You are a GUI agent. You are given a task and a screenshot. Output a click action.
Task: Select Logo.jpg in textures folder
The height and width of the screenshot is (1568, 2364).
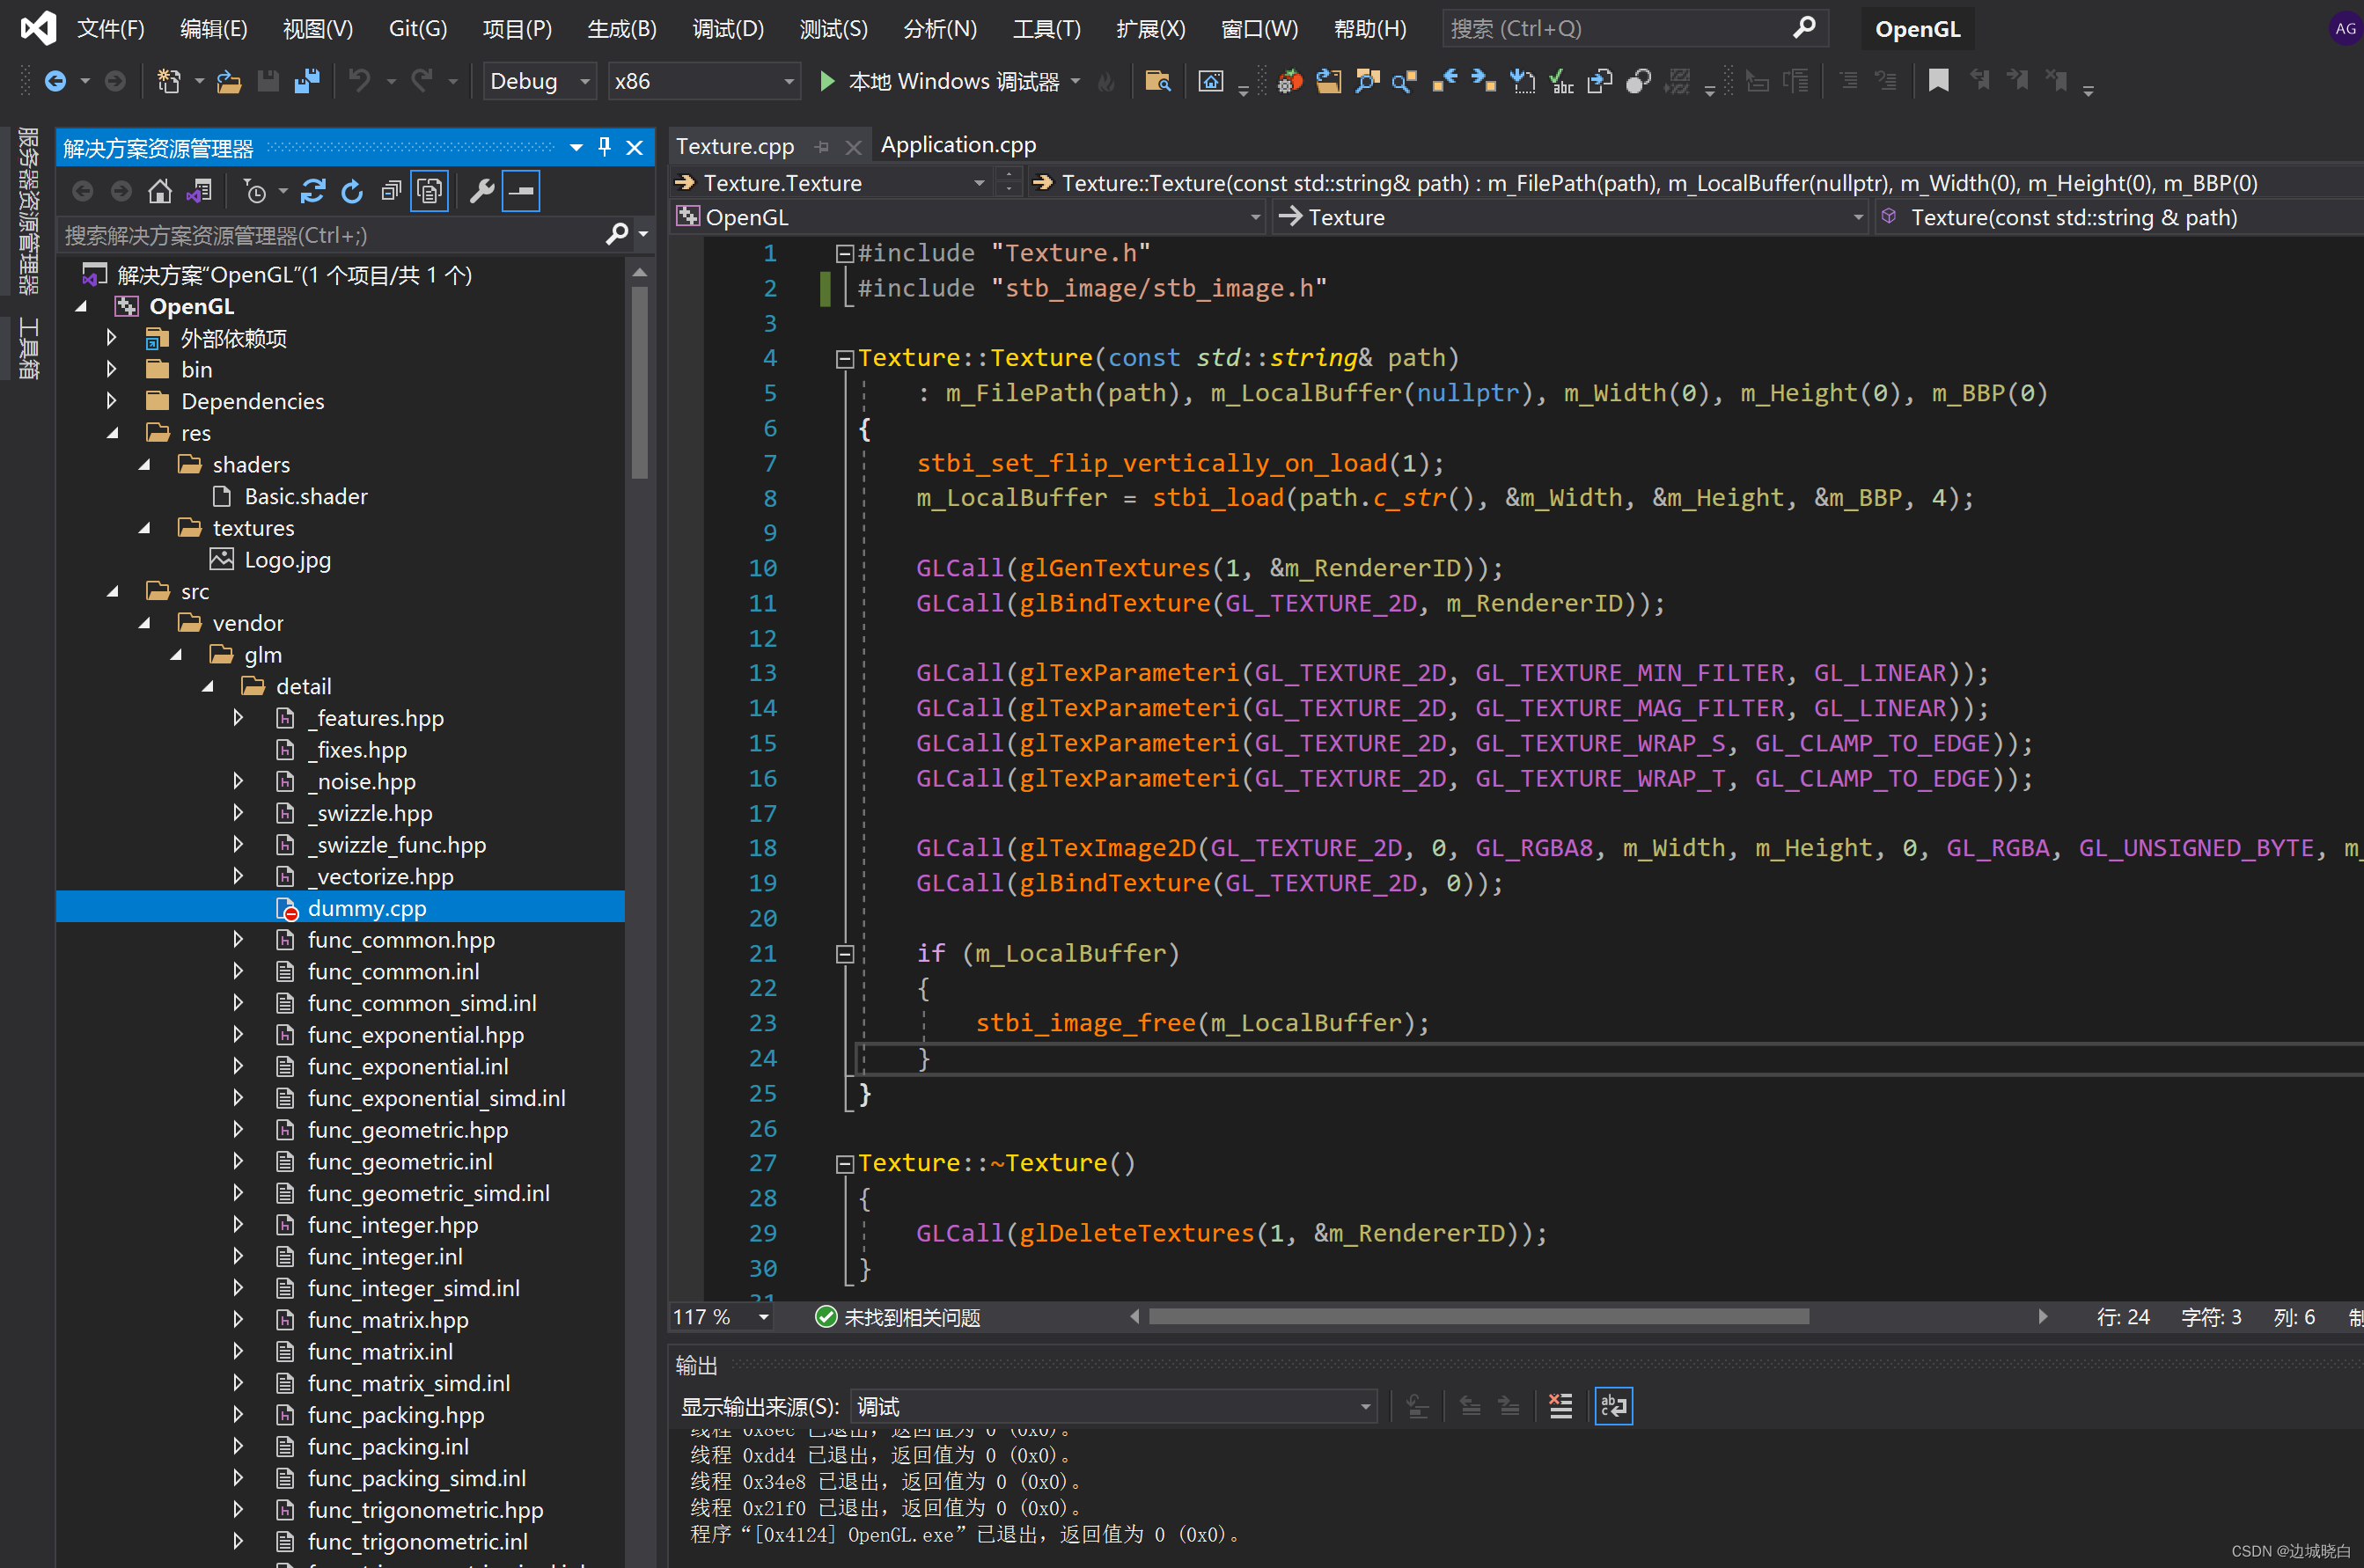[287, 560]
